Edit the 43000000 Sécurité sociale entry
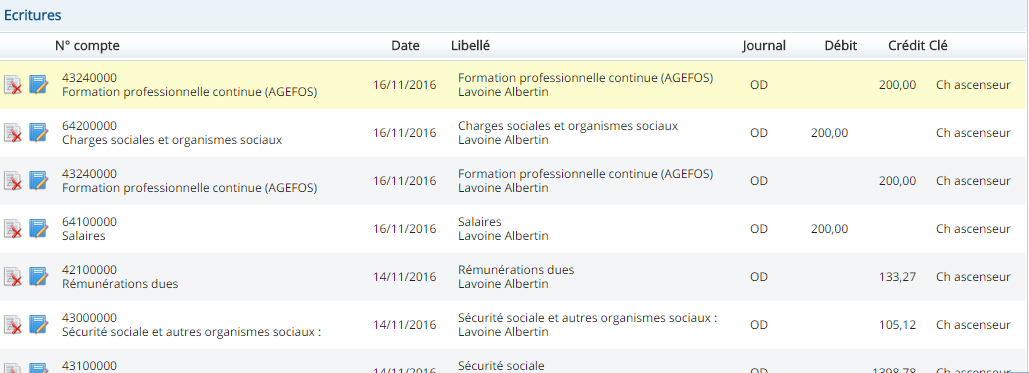 tap(39, 324)
